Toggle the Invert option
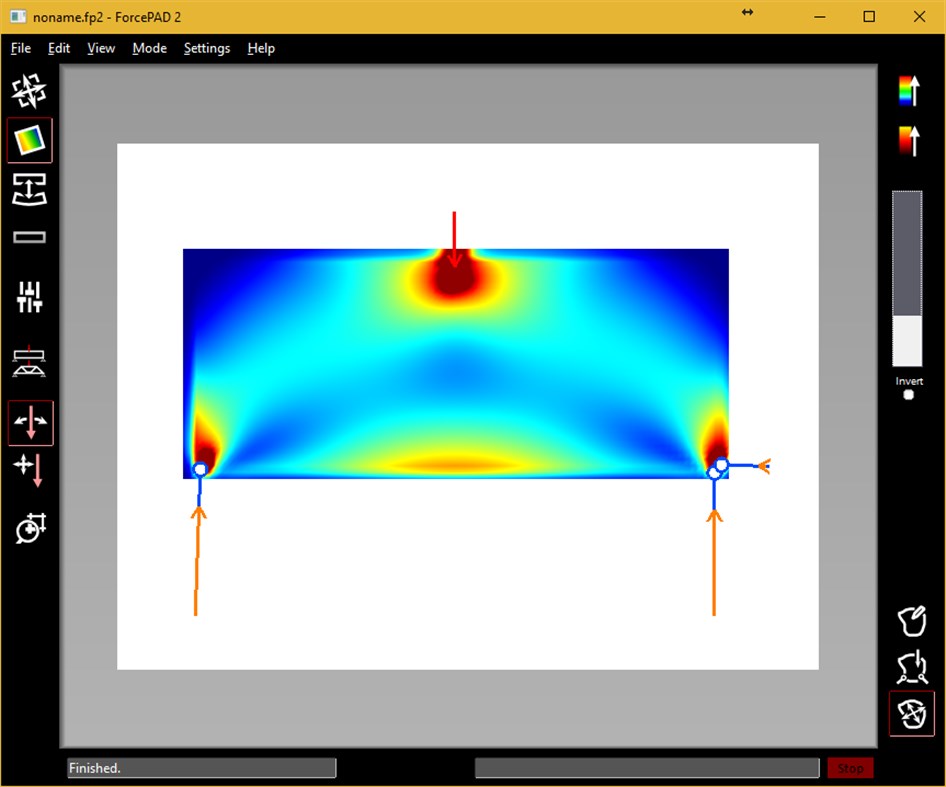Image resolution: width=946 pixels, height=787 pixels. (x=908, y=394)
